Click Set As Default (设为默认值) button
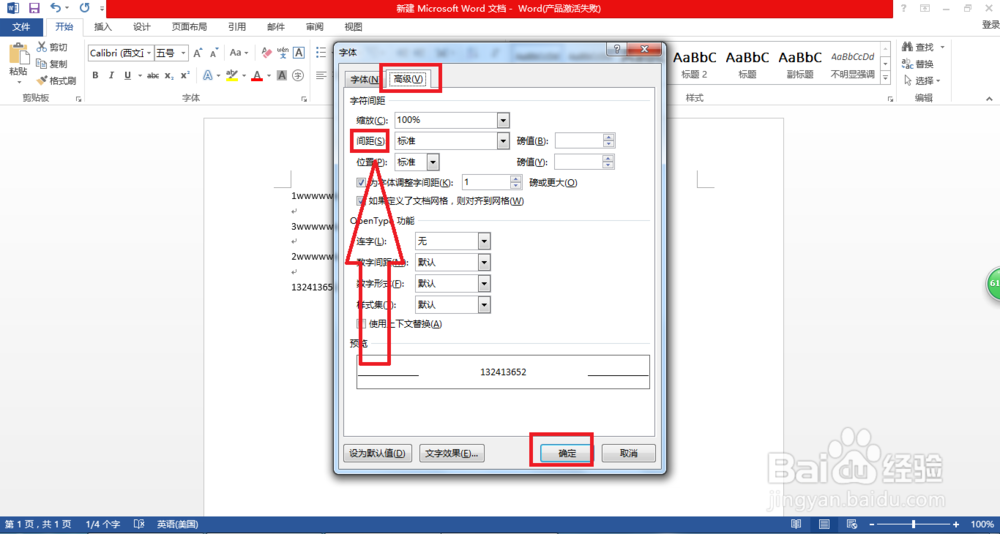 pos(378,453)
